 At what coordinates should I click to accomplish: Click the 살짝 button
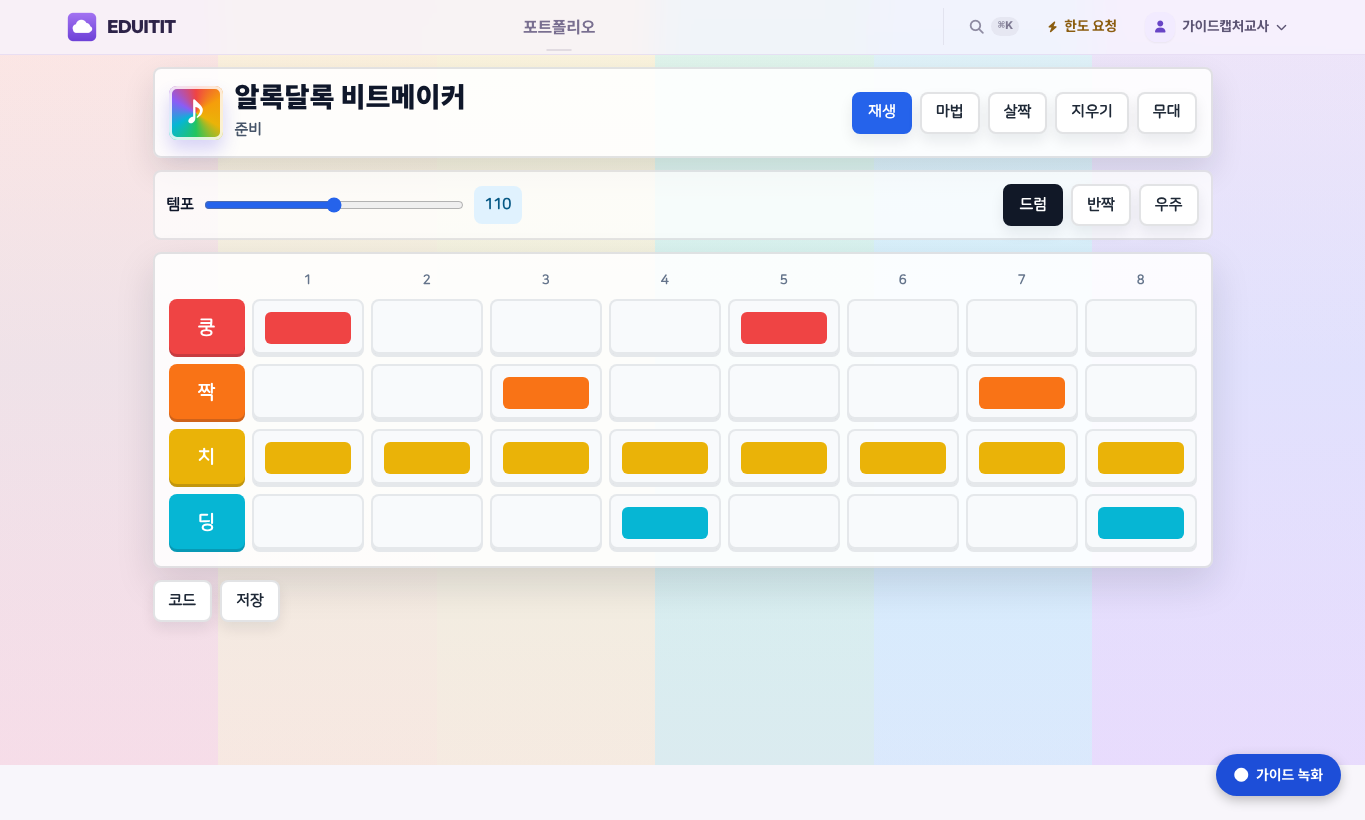[1017, 112]
